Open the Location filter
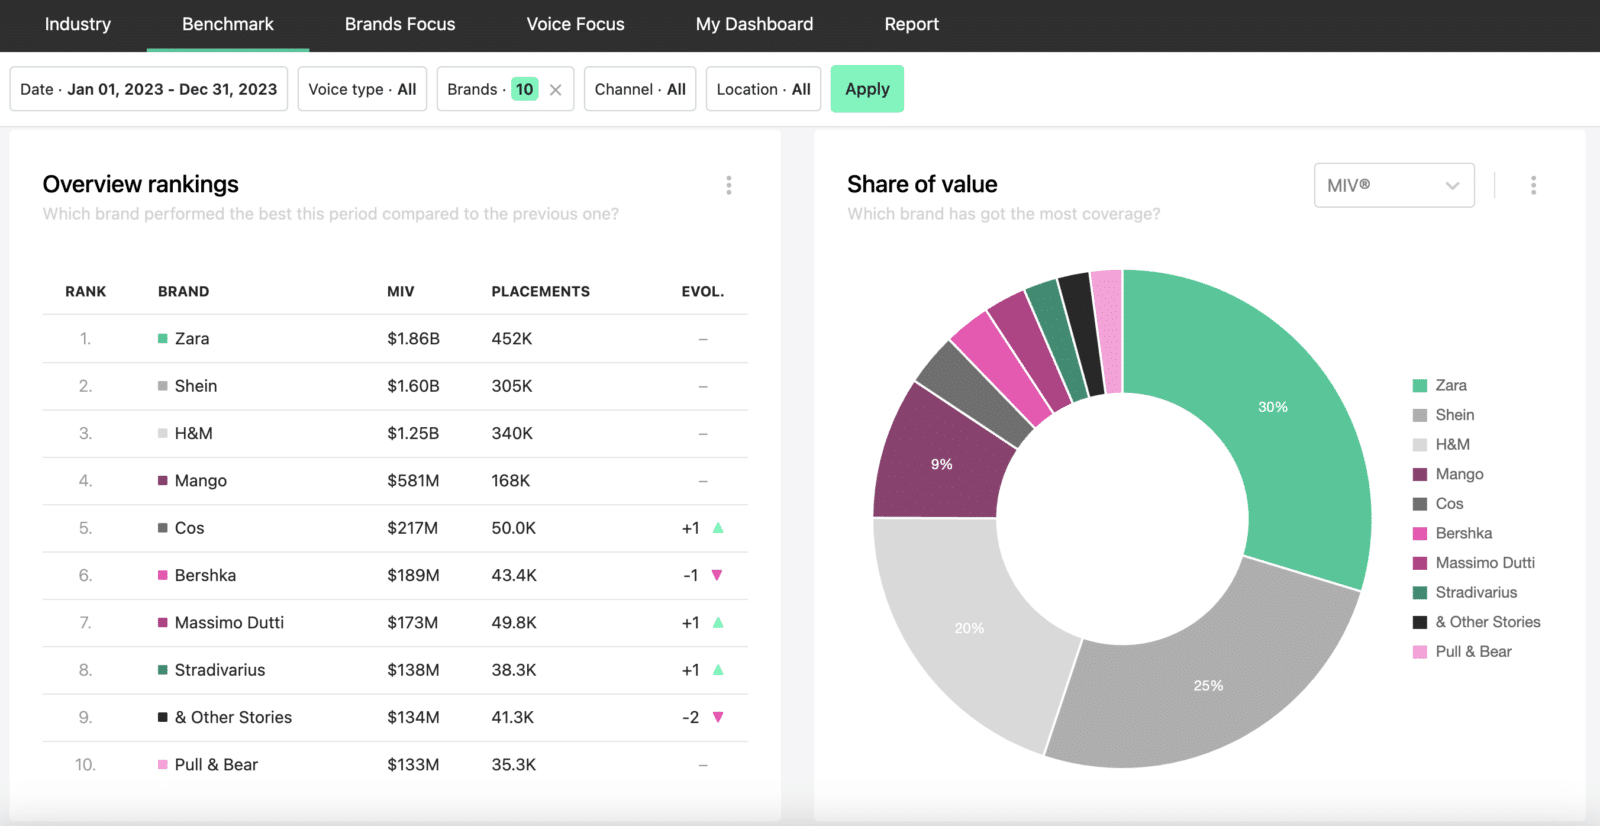Viewport: 1600px width, 826px height. point(763,89)
